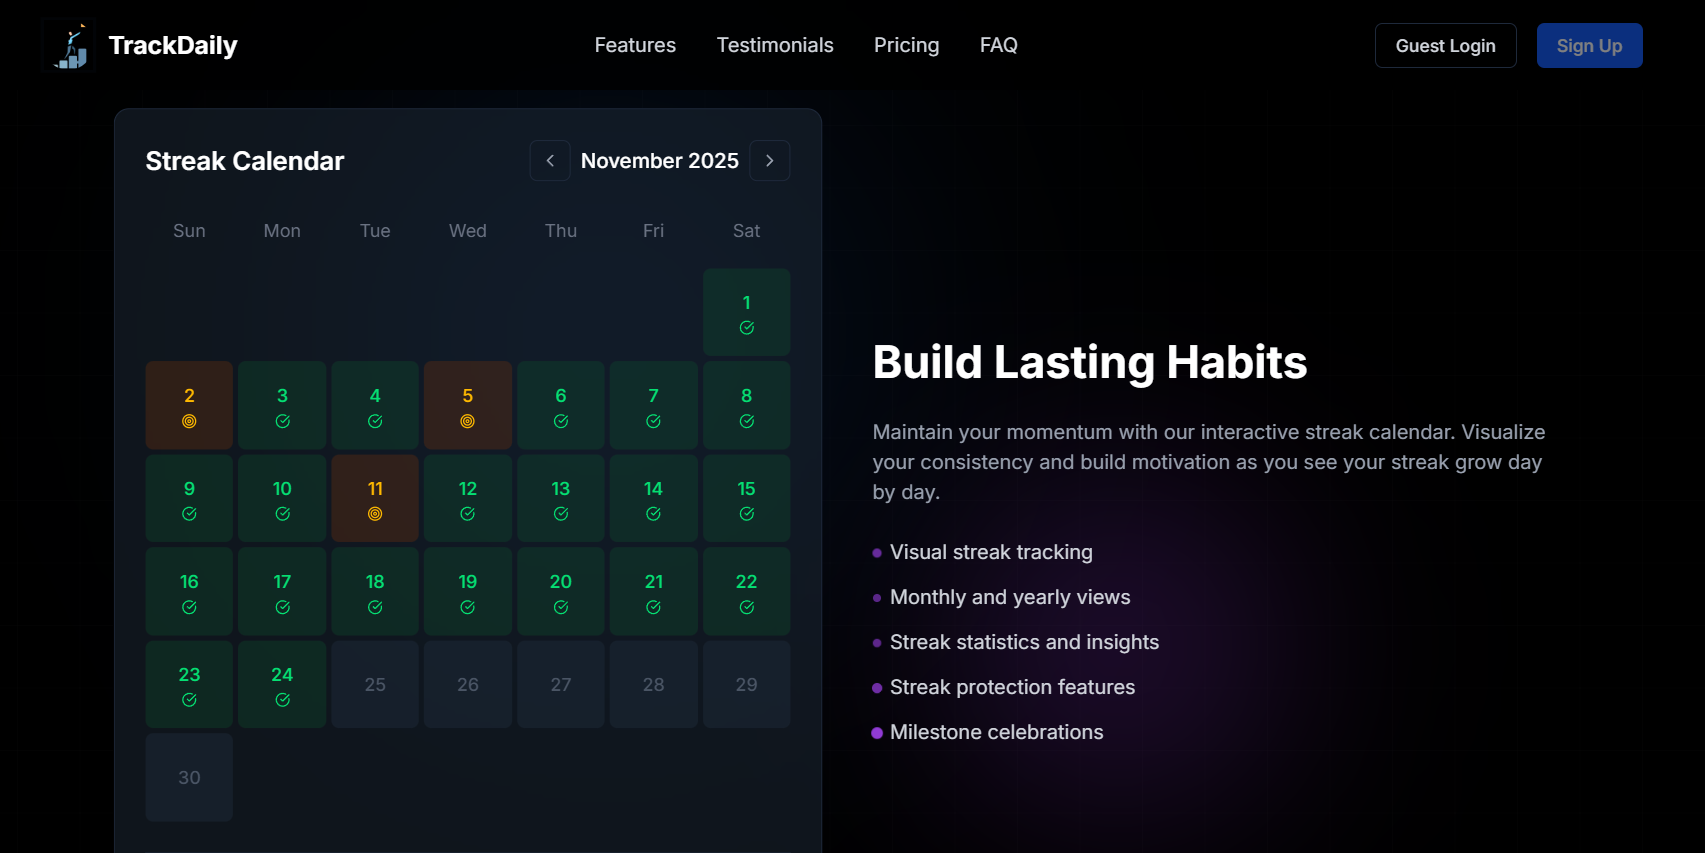Screen dimensions: 1705x853
Task: Advance to the next month
Action: point(769,160)
